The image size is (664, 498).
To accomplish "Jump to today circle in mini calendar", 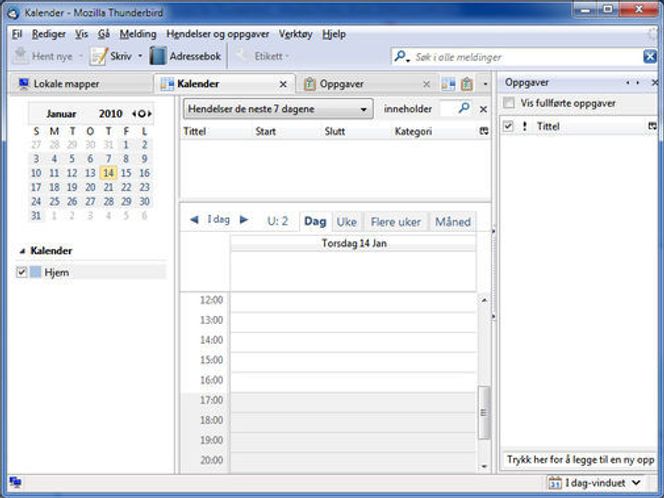I will point(142,113).
